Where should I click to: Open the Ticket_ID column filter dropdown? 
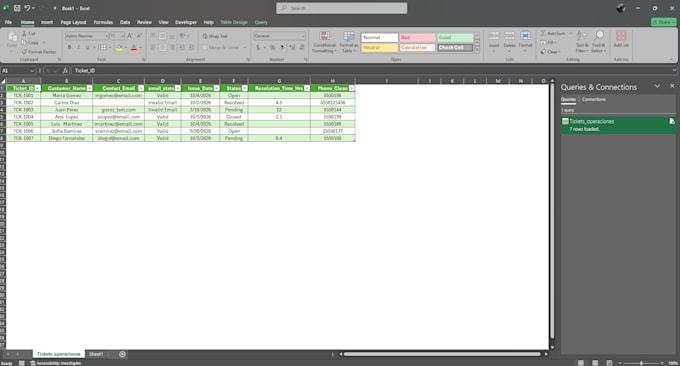tap(38, 88)
